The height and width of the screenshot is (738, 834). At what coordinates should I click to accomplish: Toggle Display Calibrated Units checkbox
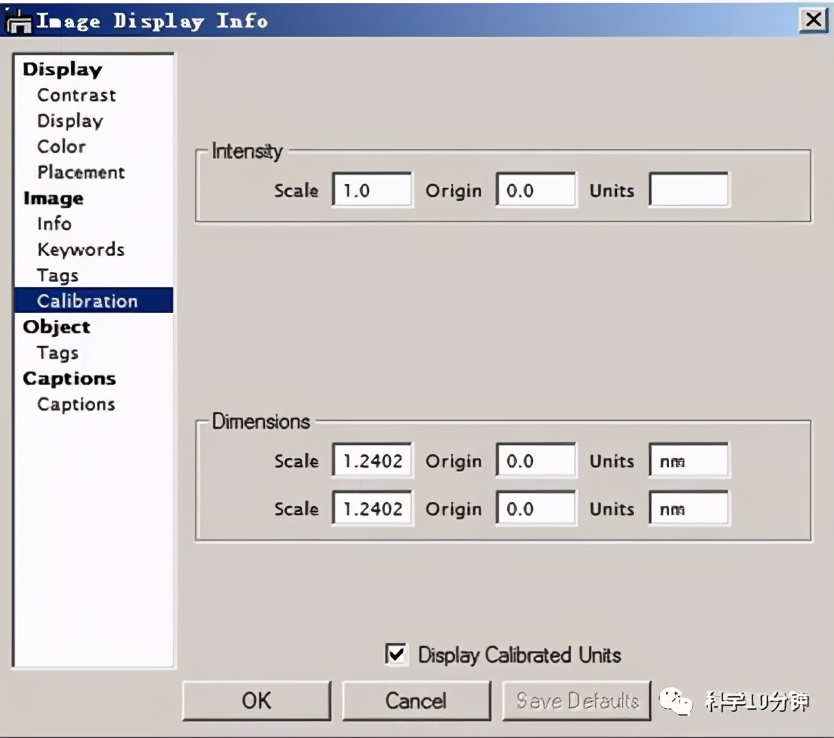(397, 655)
